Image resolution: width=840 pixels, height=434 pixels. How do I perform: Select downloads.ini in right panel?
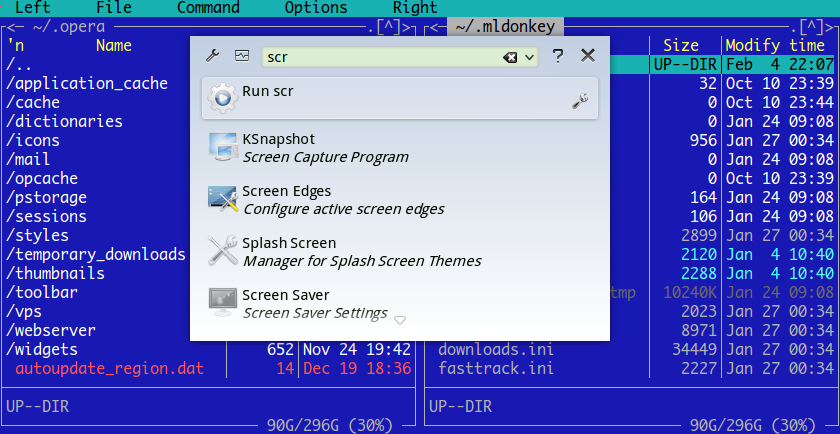click(x=496, y=350)
